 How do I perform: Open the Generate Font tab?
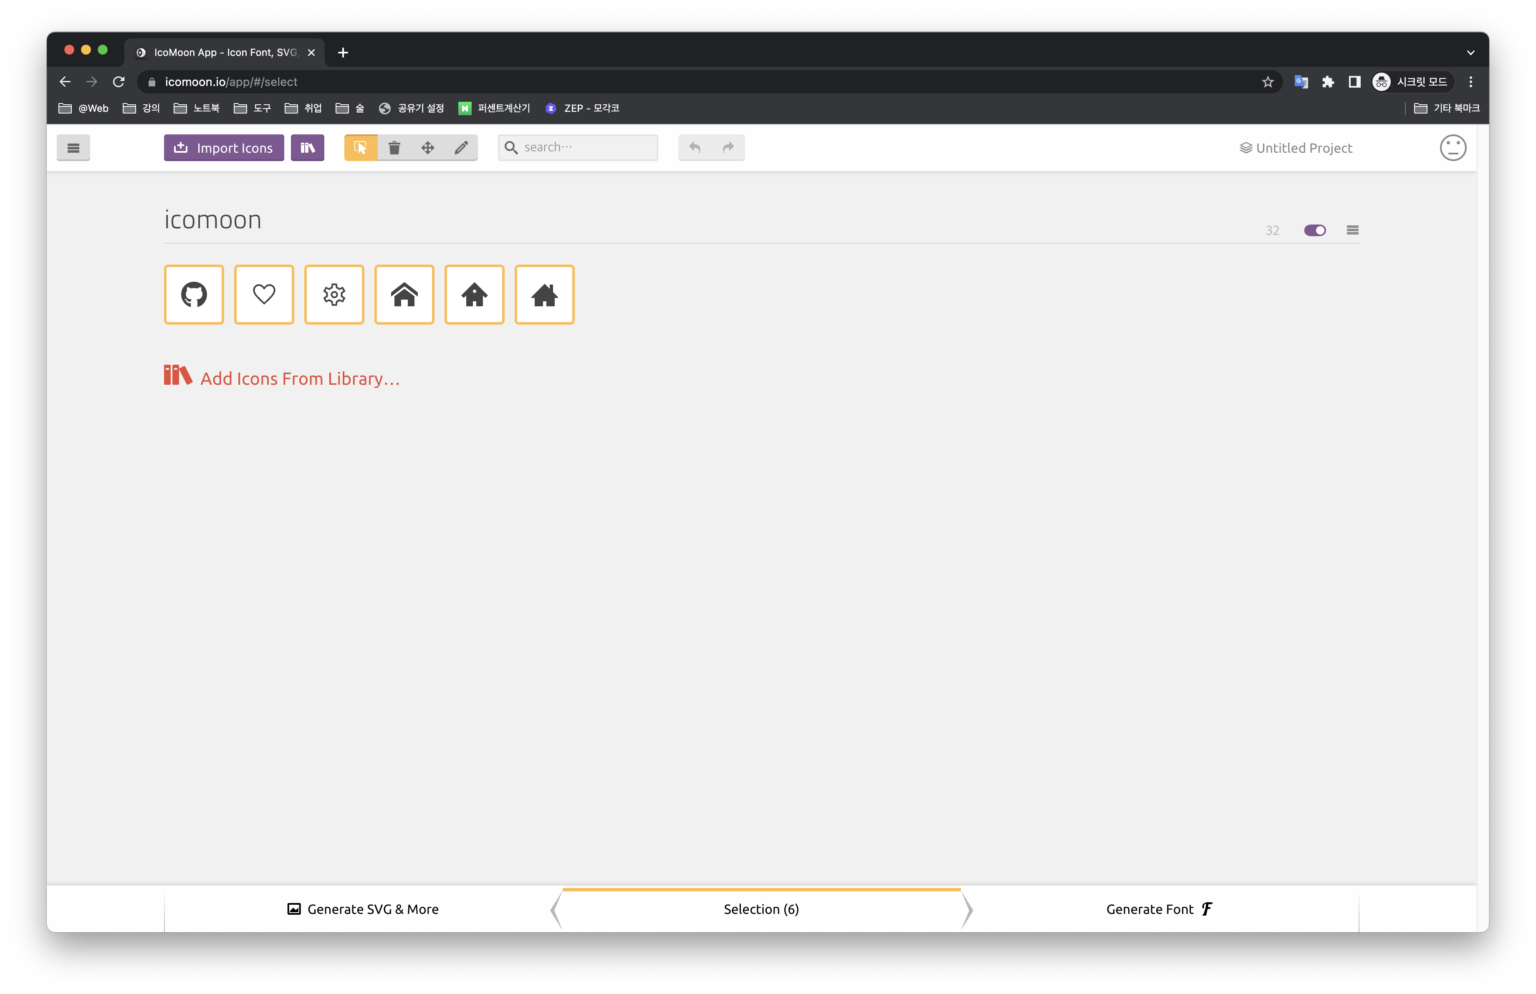[x=1159, y=909]
